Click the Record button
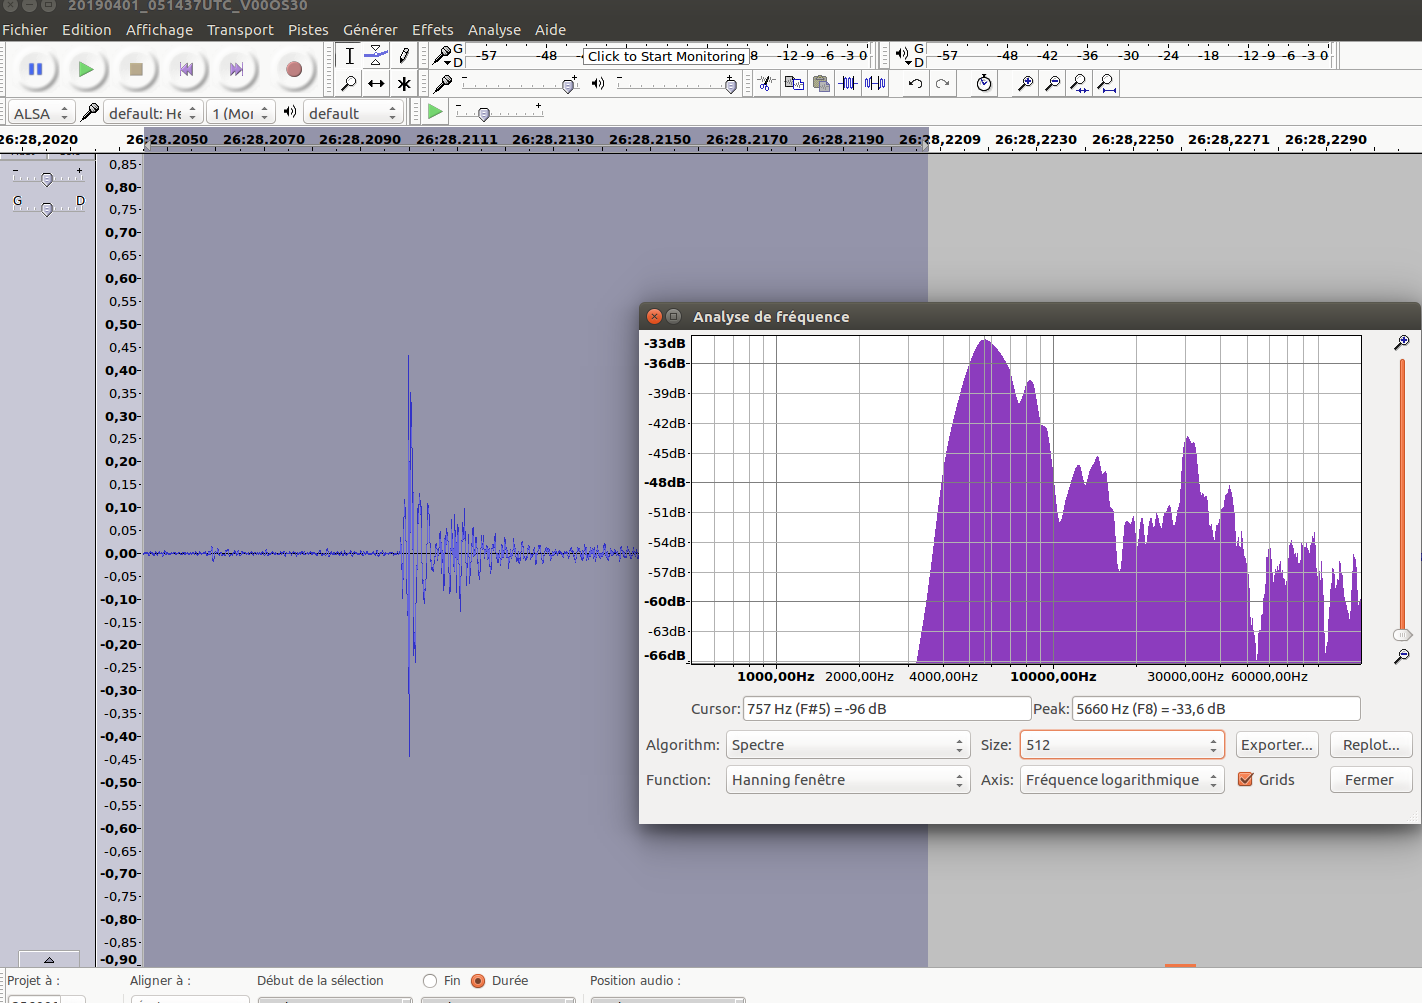 [x=293, y=69]
